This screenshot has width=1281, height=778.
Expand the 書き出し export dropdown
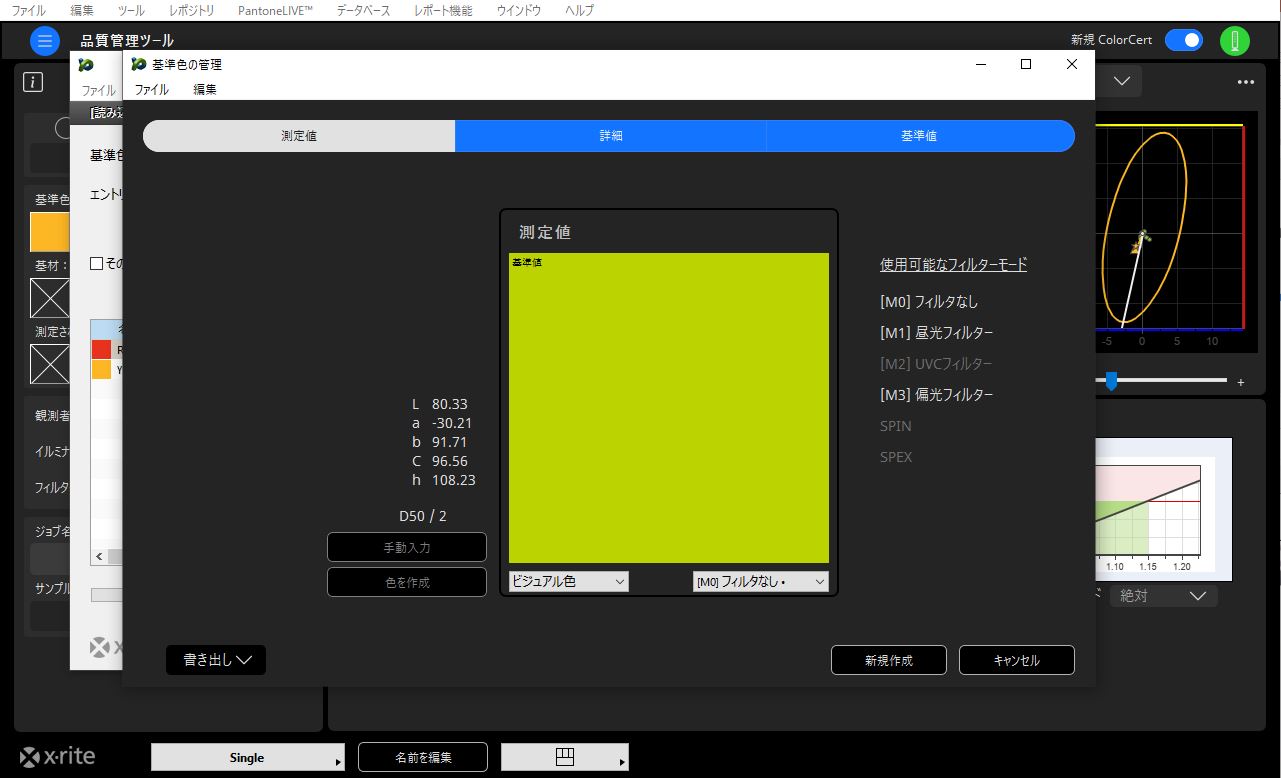coord(216,660)
